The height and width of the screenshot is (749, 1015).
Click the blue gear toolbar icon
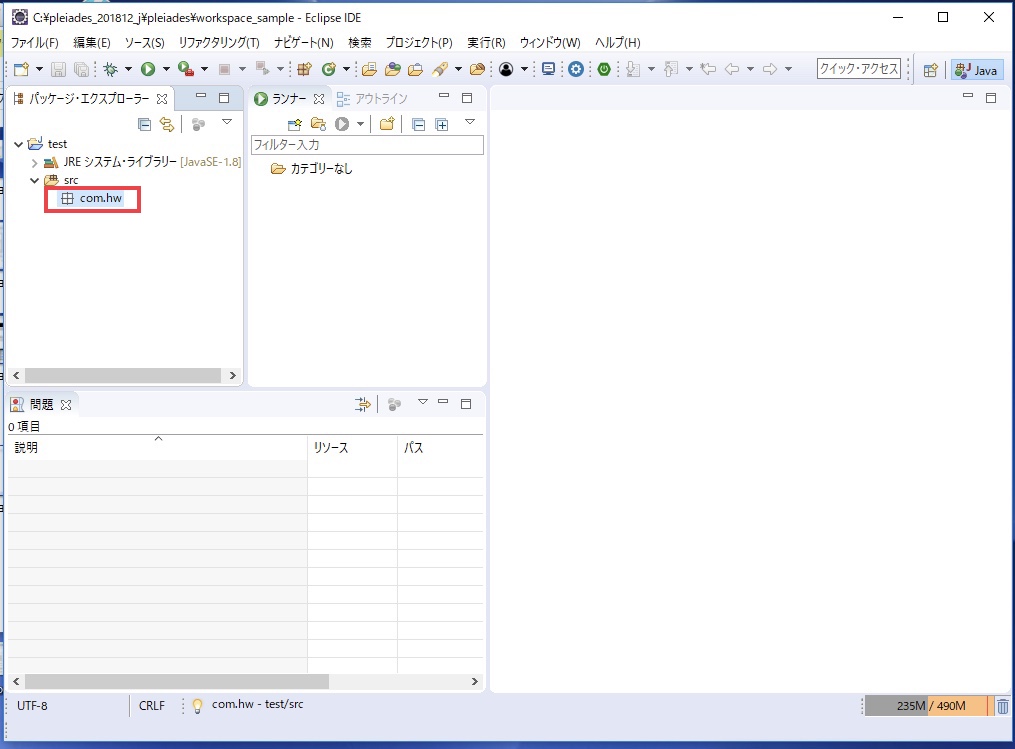coord(576,69)
